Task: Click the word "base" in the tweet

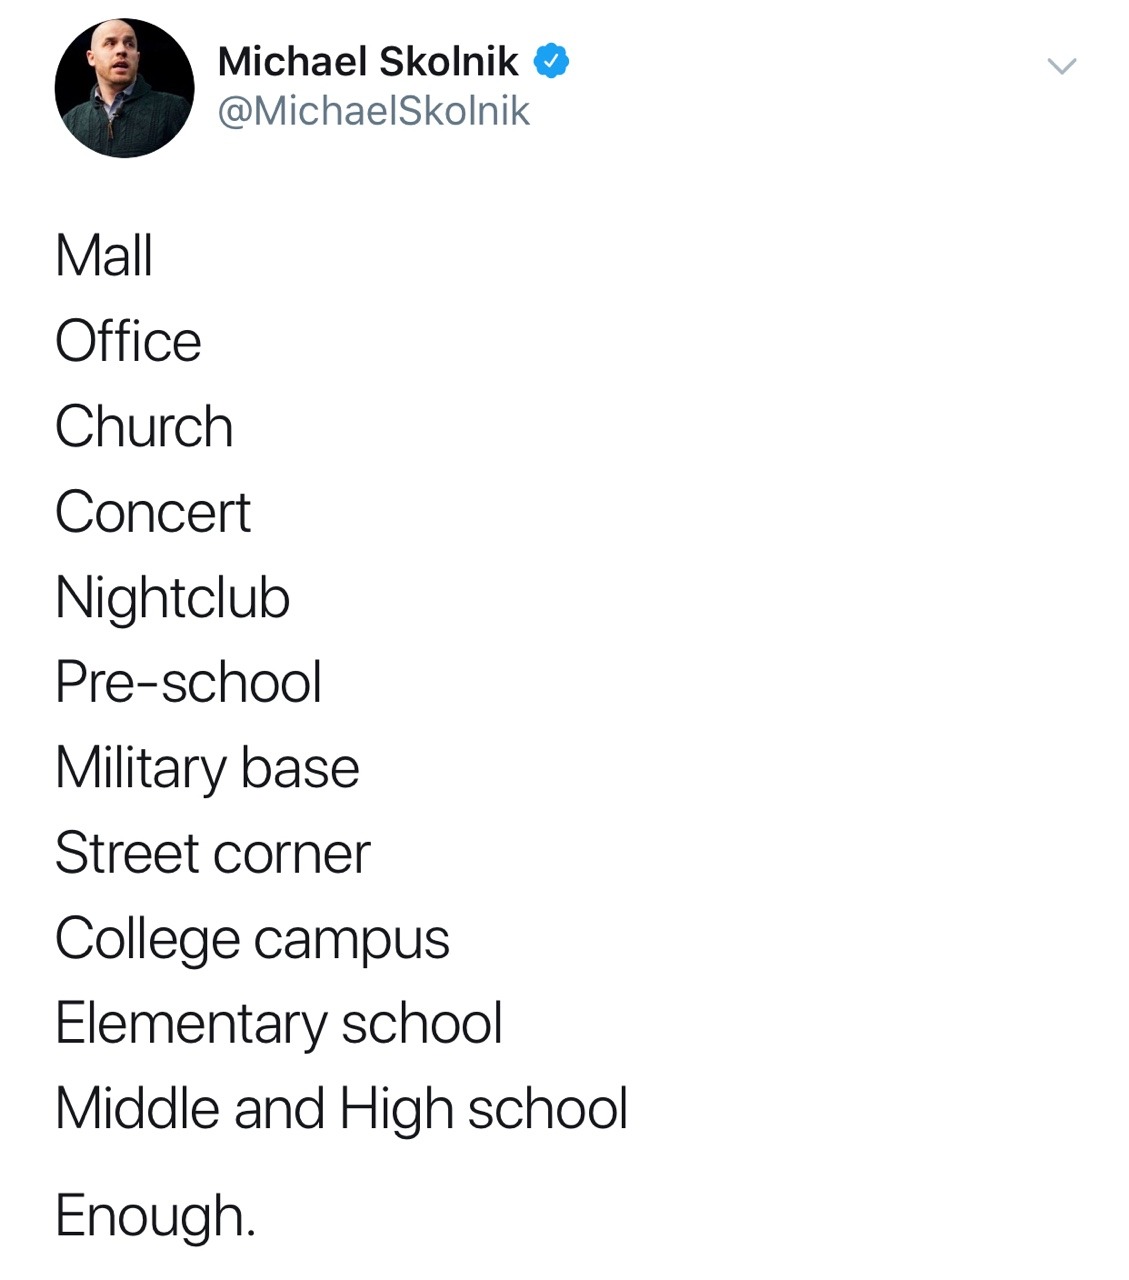Action: (x=300, y=769)
